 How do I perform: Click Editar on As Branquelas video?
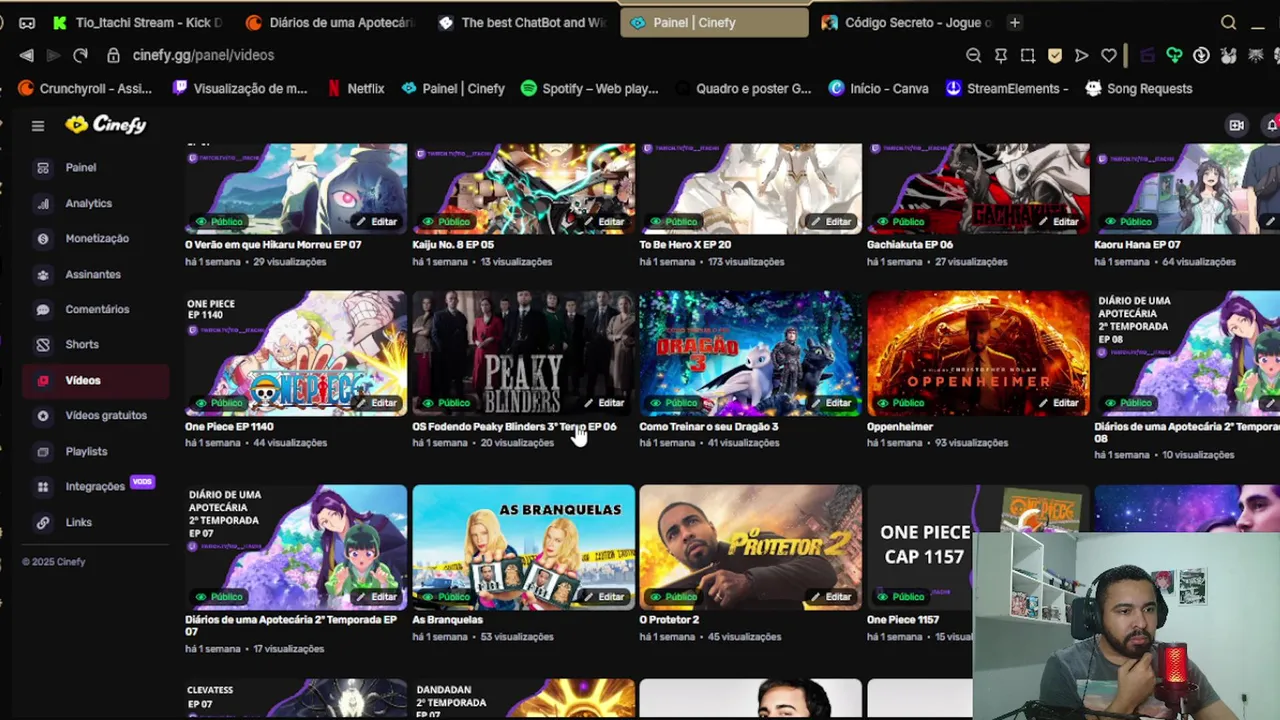[x=603, y=597]
